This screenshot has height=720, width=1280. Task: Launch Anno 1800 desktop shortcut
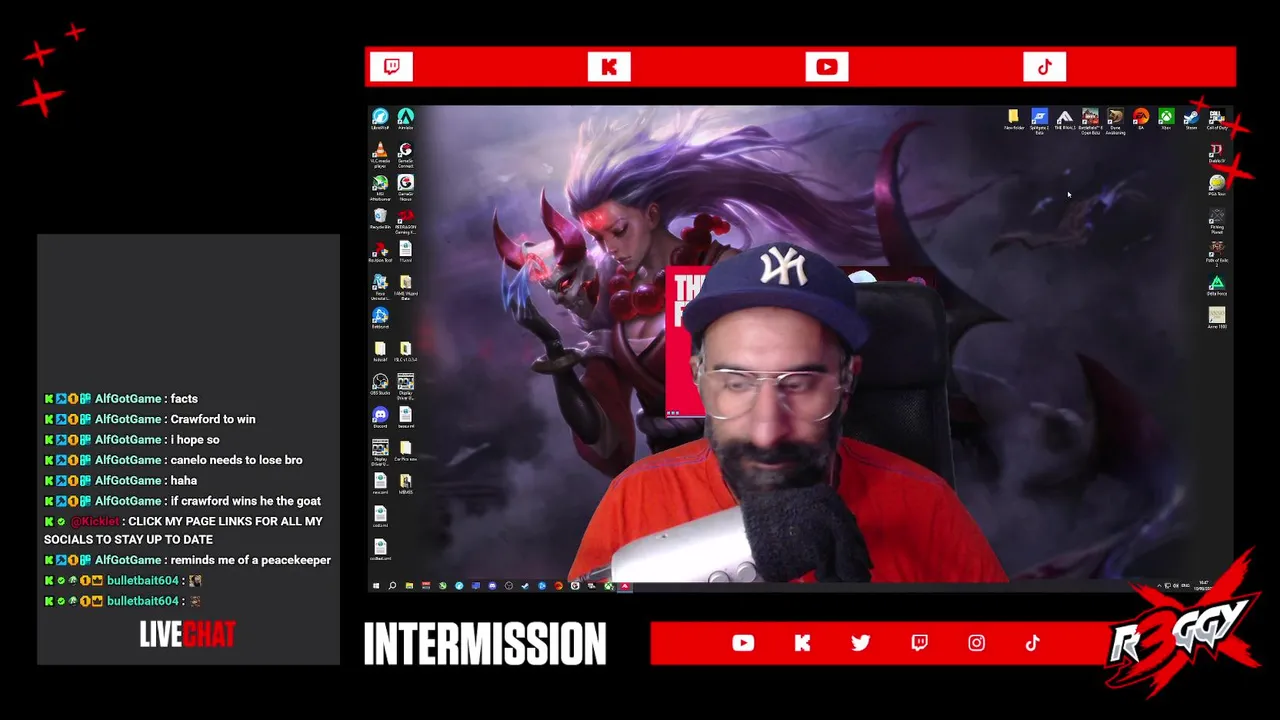1216,319
